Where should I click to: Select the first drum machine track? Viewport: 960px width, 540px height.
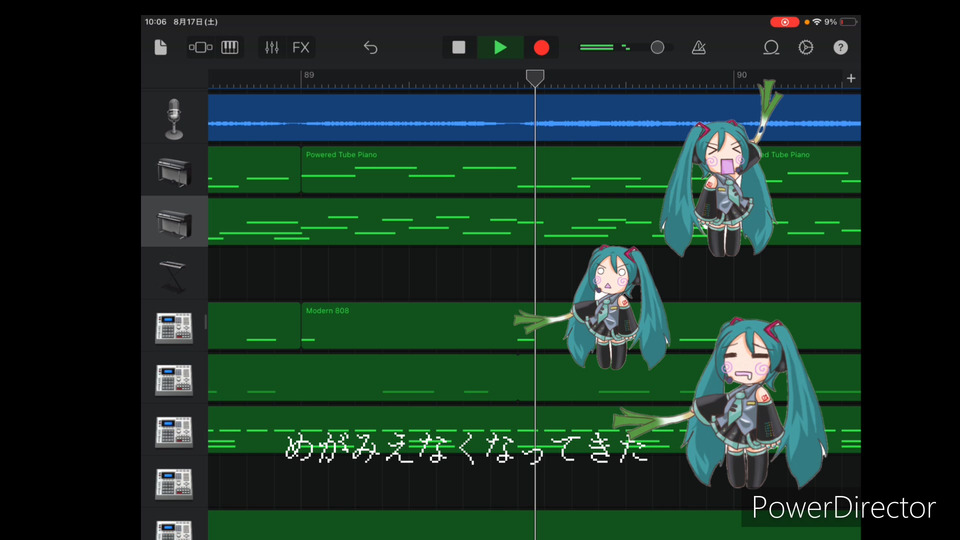174,327
